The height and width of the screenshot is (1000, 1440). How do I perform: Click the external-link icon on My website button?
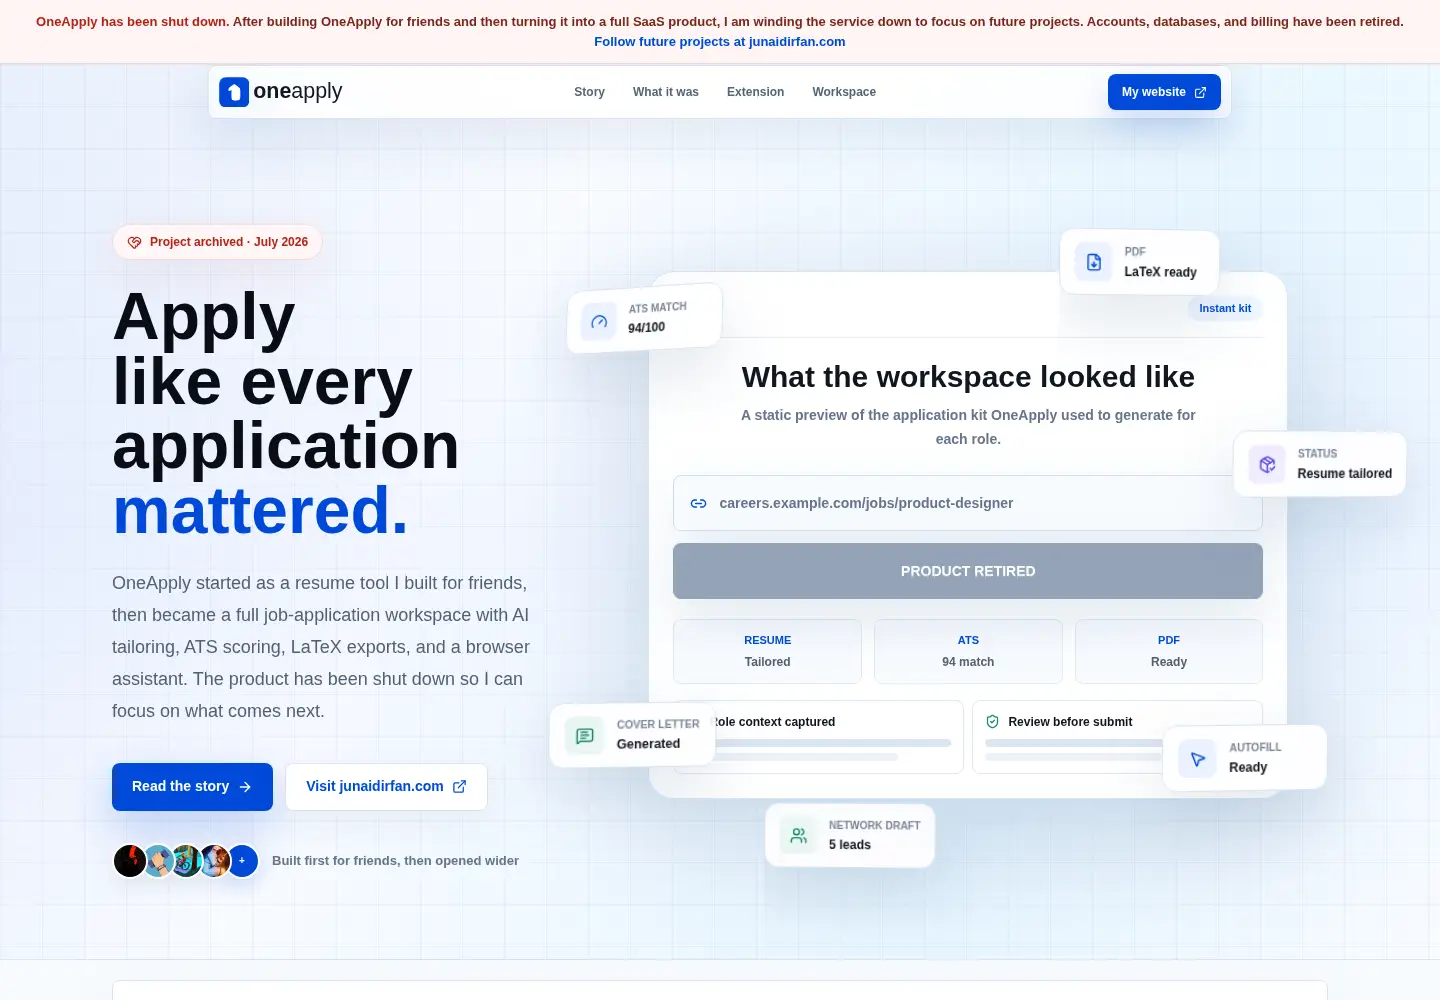1200,92
